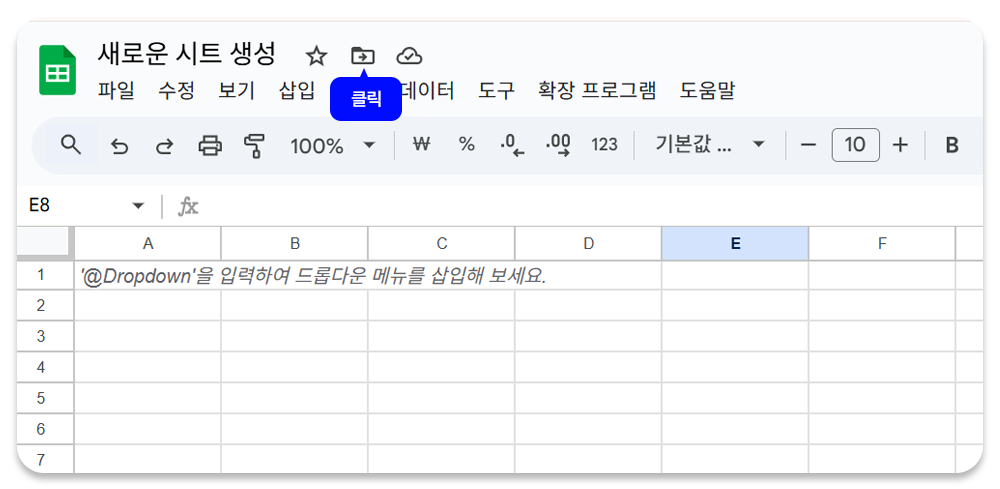Select column D header
This screenshot has height=489, width=1000.
click(x=588, y=244)
